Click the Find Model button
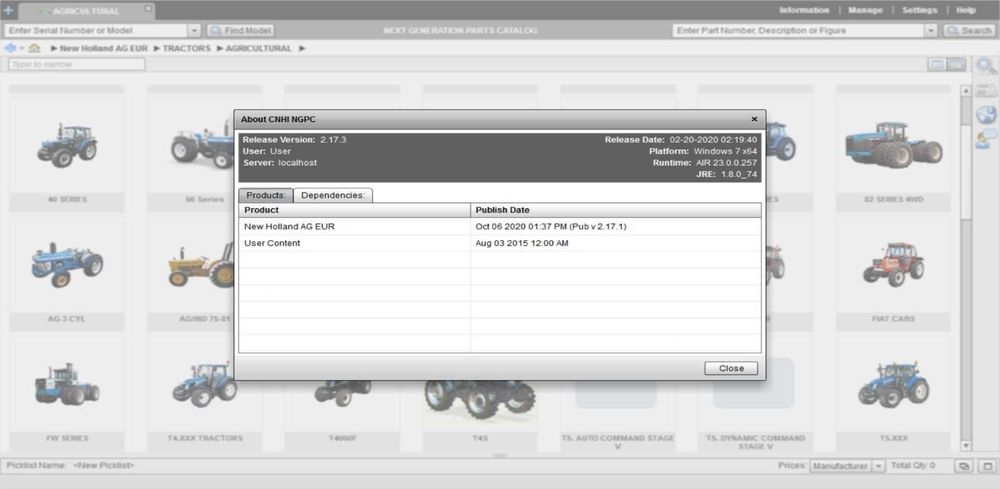Screen dimensions: 1000x489 (240, 31)
